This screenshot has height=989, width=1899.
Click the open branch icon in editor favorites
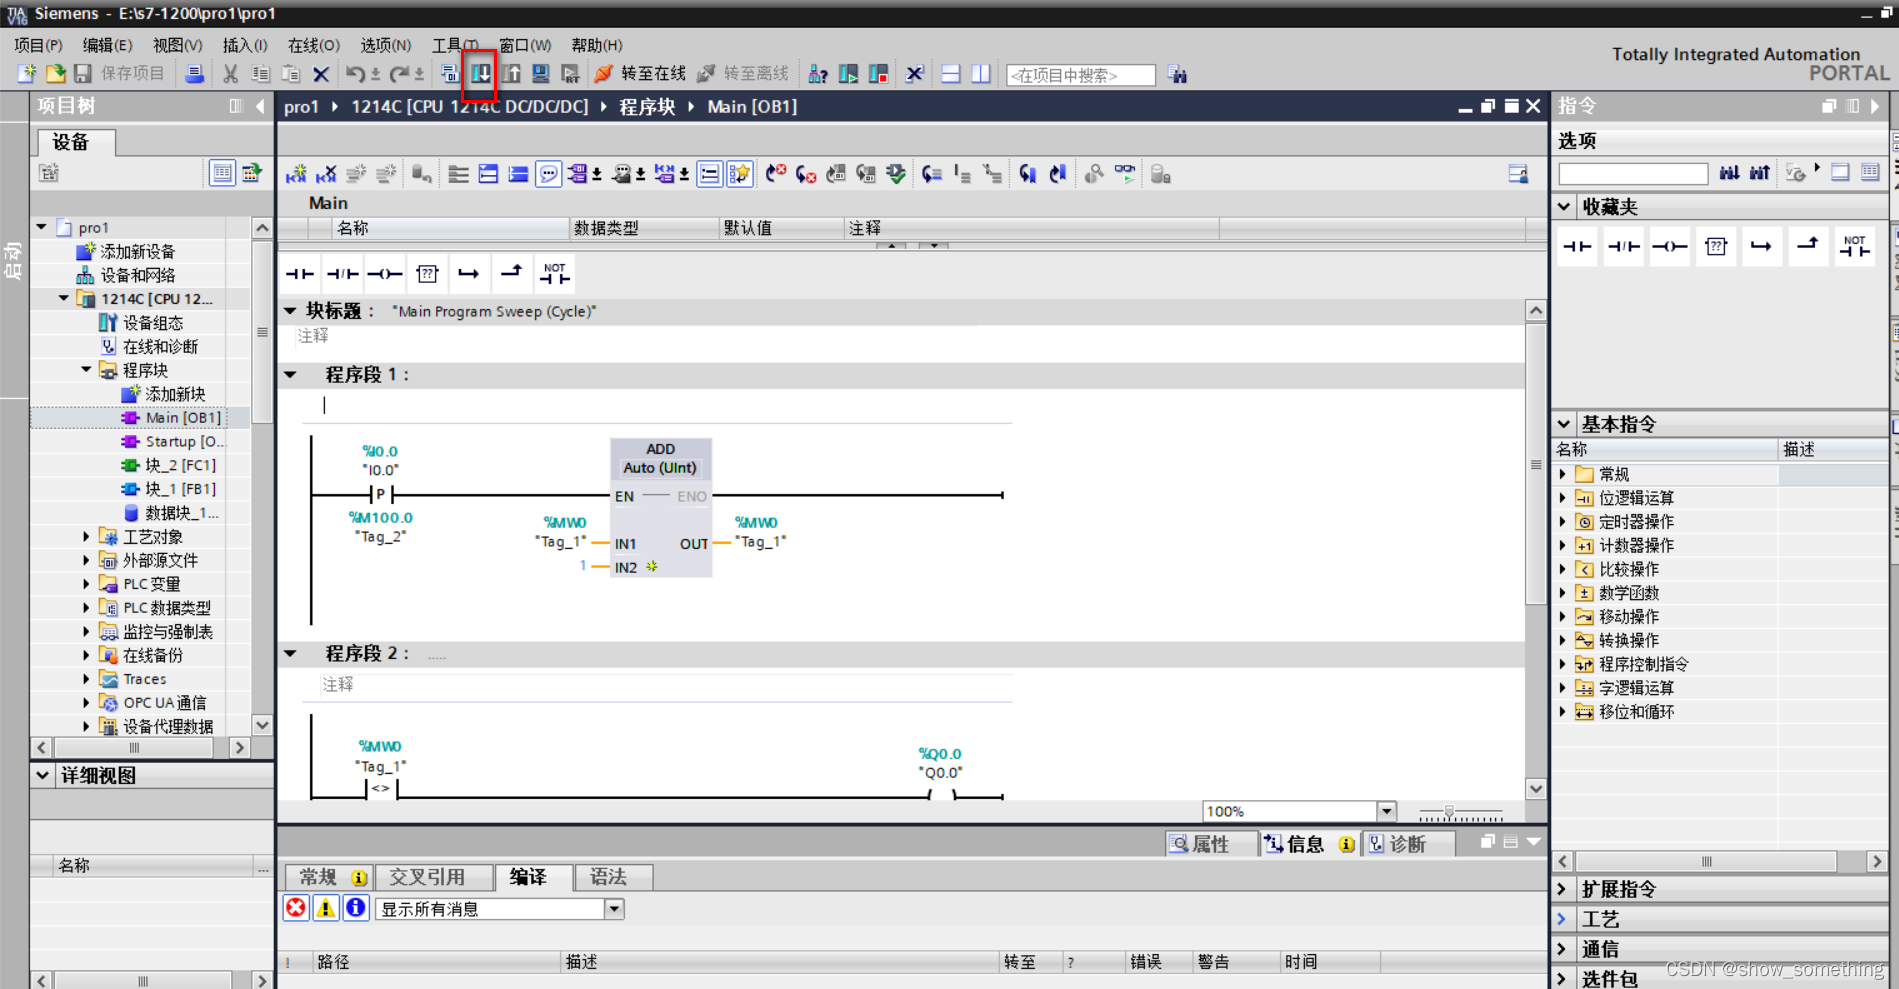click(x=468, y=273)
